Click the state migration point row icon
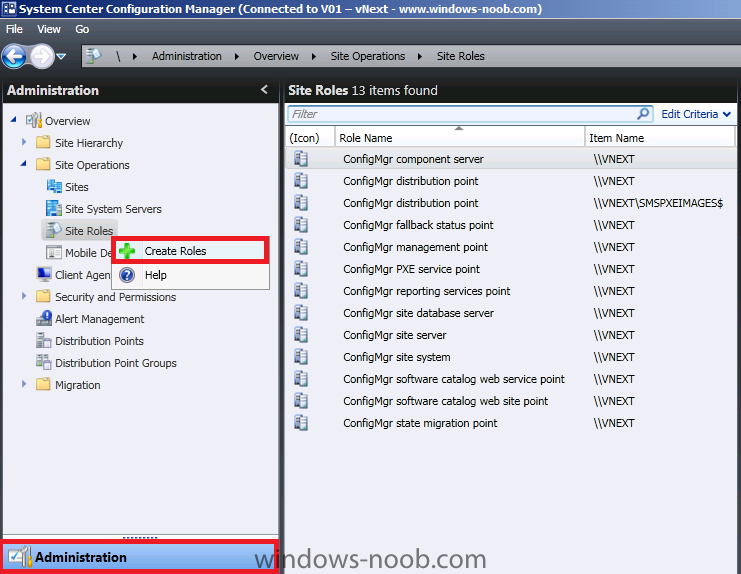Image resolution: width=741 pixels, height=574 pixels. pos(301,422)
